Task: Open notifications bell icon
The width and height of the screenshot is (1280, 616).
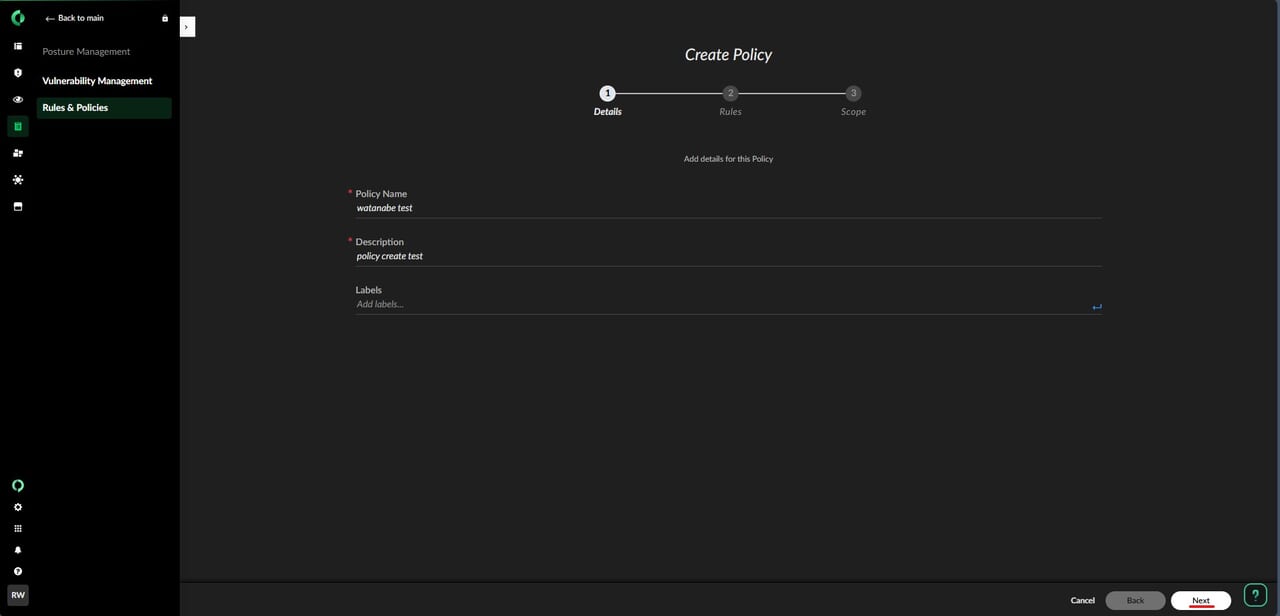Action: 18,550
